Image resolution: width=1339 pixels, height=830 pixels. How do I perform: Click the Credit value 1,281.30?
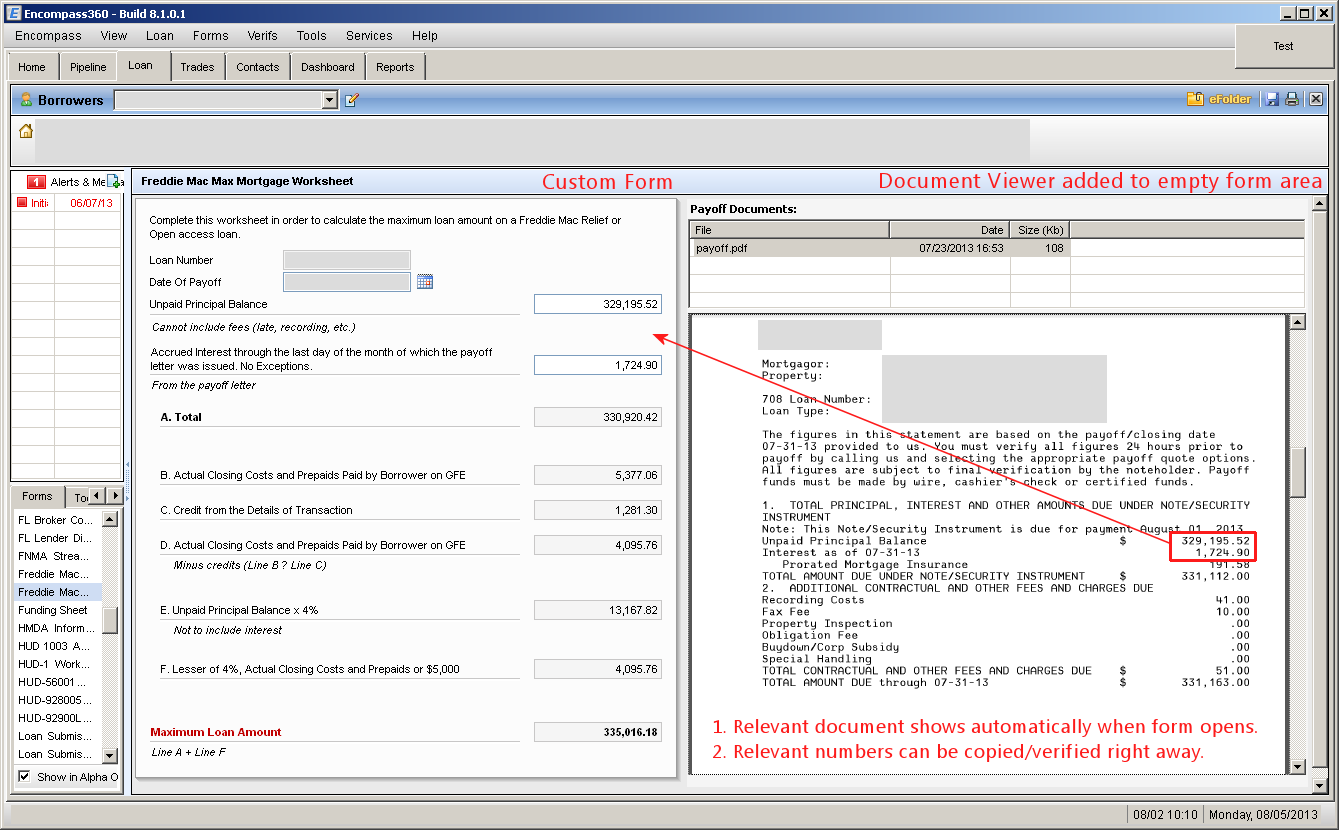(598, 510)
